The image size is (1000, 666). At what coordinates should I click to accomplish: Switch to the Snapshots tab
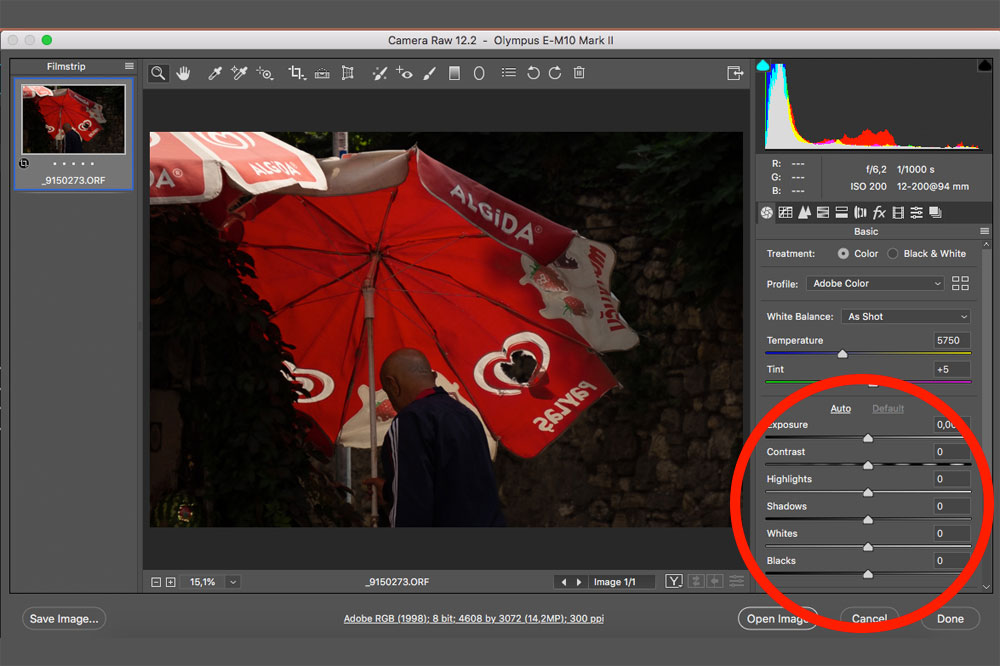click(936, 212)
